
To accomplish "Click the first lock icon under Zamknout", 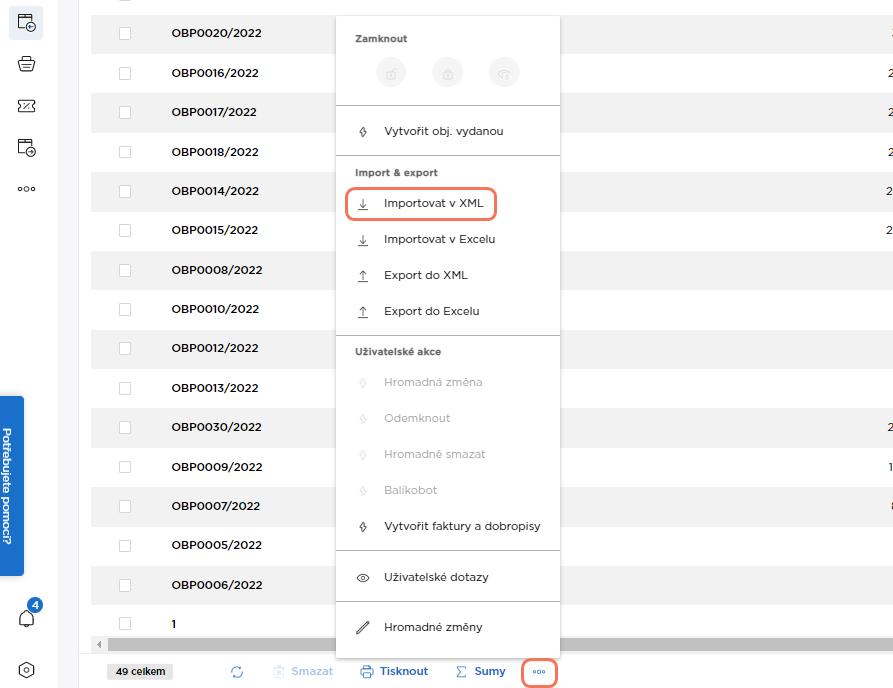I will coord(391,73).
